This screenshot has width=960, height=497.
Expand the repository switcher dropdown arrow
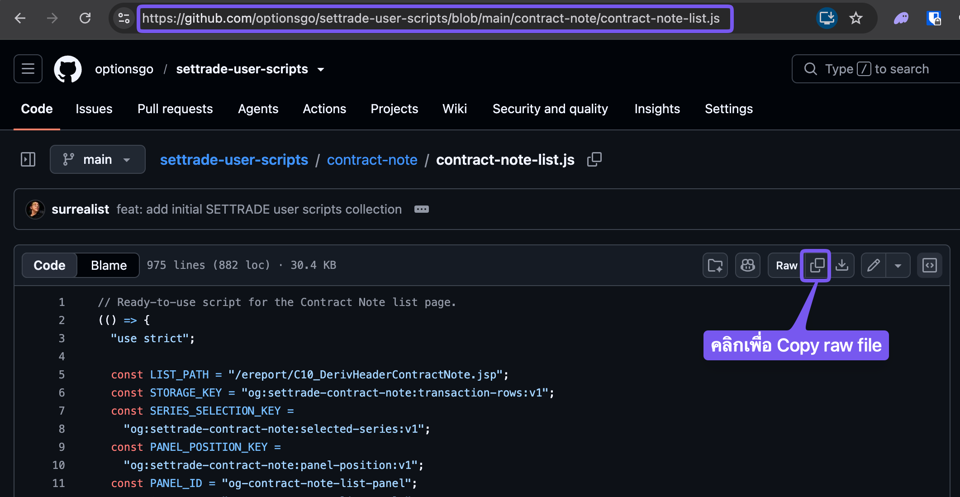320,70
